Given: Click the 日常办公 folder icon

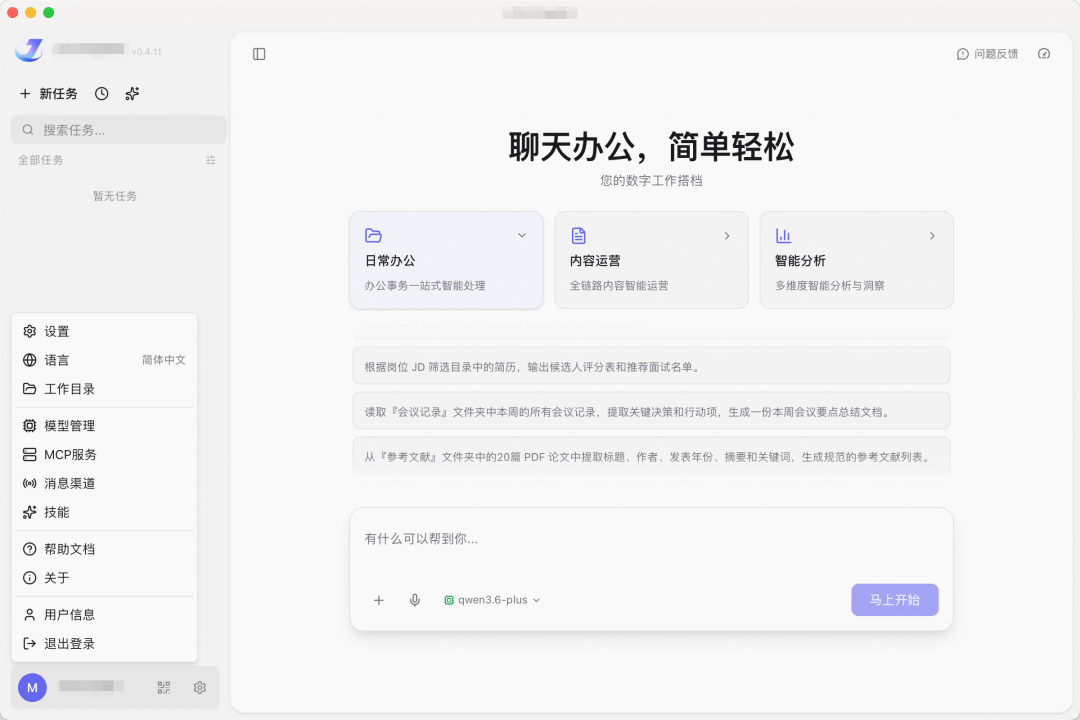Looking at the screenshot, I should [x=373, y=236].
